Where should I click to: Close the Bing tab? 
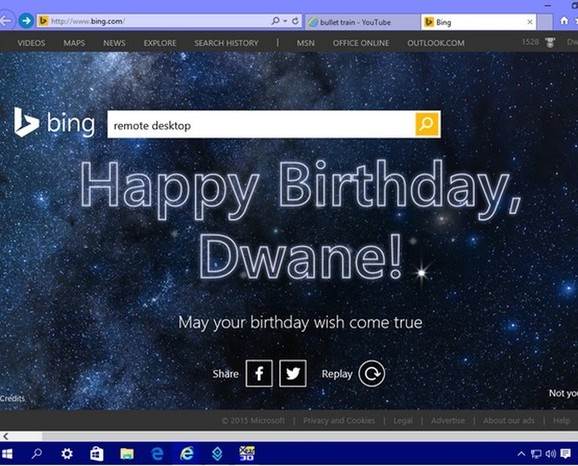click(x=530, y=22)
